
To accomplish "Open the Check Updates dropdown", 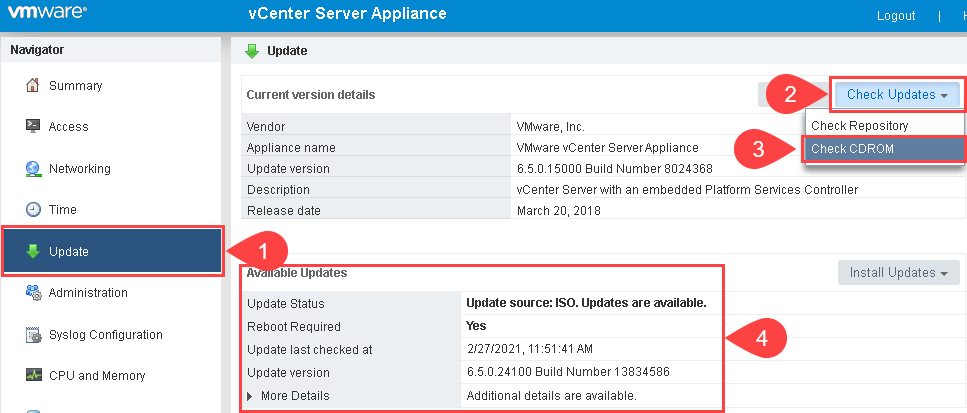I will [897, 94].
